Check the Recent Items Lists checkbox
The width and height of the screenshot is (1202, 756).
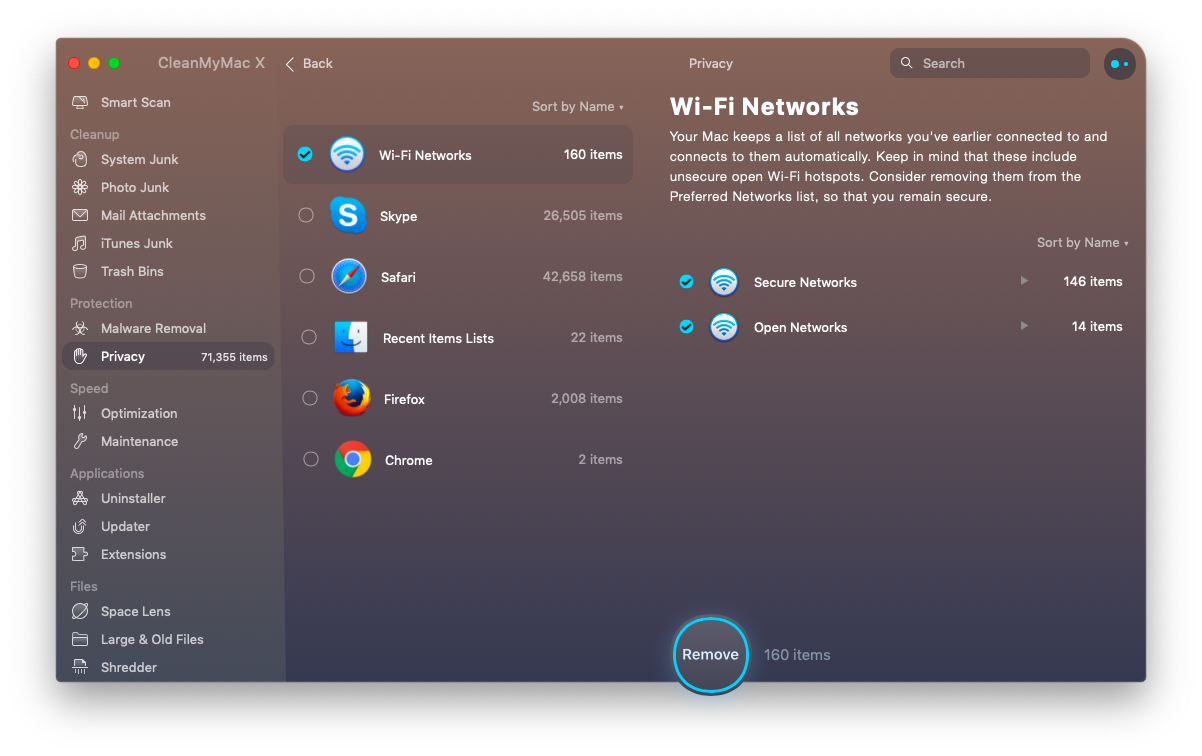[x=309, y=337]
